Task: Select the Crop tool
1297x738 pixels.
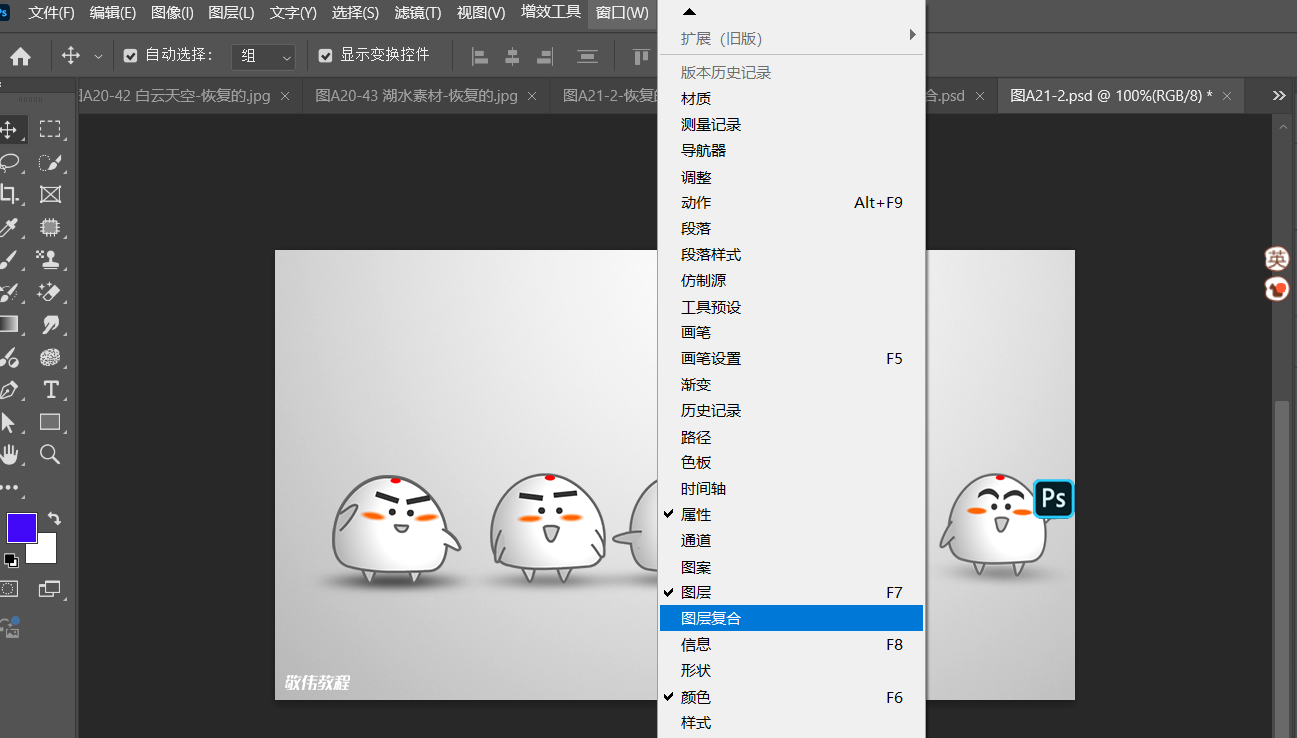Action: tap(10, 194)
